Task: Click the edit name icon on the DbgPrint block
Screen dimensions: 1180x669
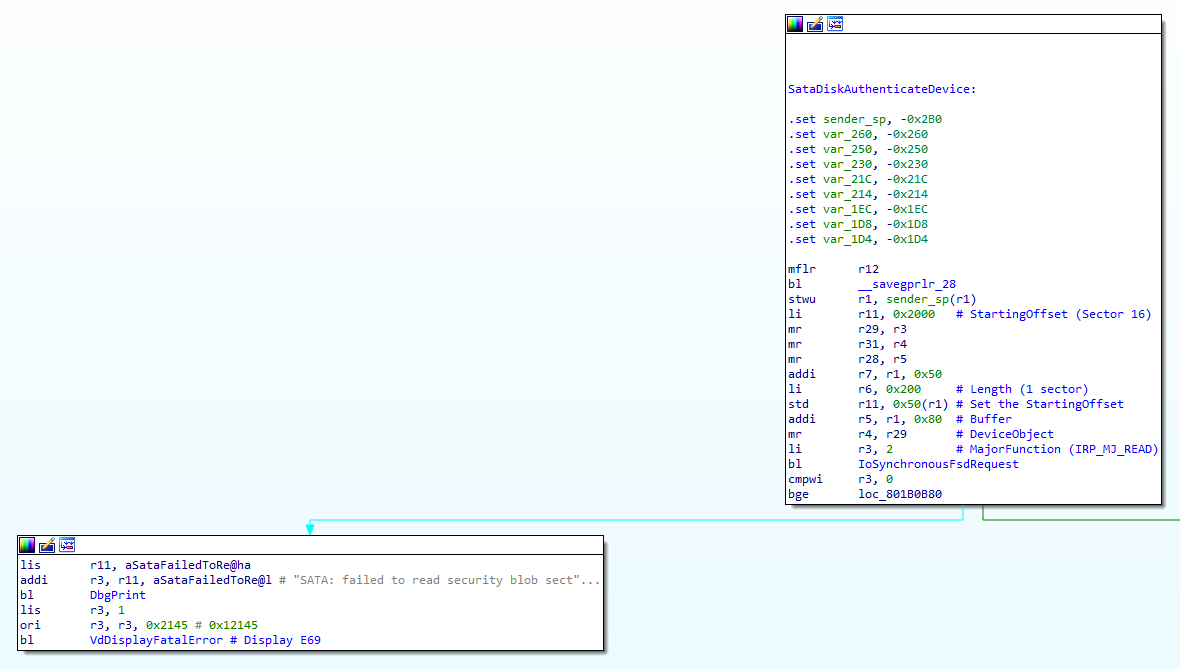Action: point(47,545)
